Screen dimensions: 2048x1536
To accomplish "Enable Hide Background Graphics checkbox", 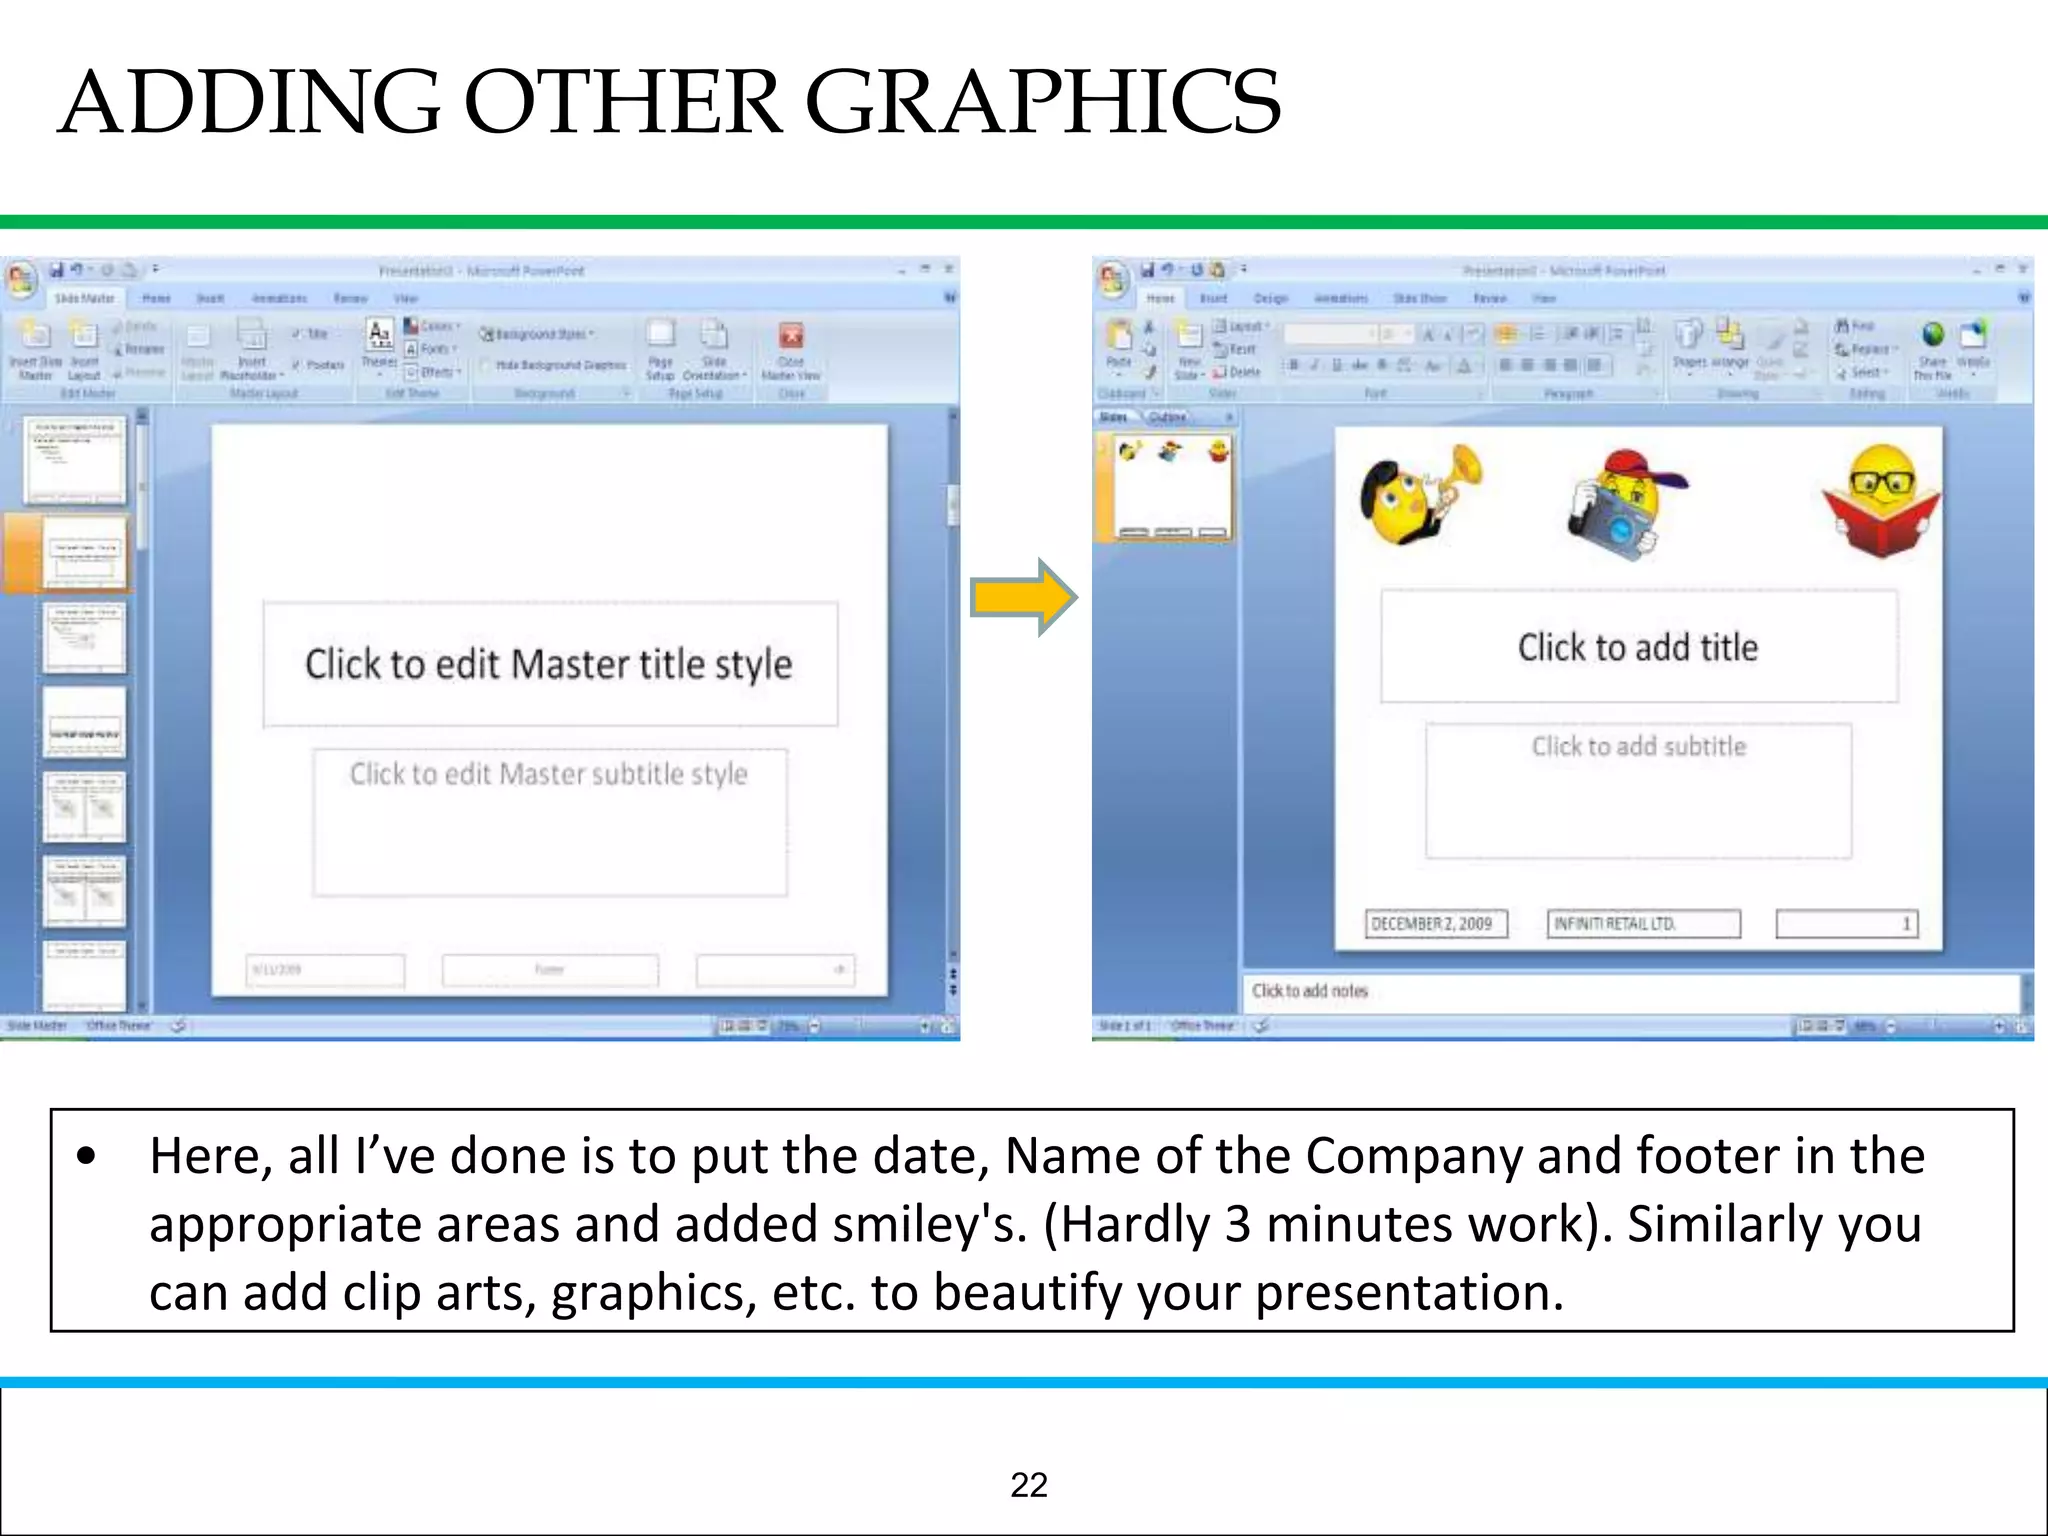I will (487, 365).
